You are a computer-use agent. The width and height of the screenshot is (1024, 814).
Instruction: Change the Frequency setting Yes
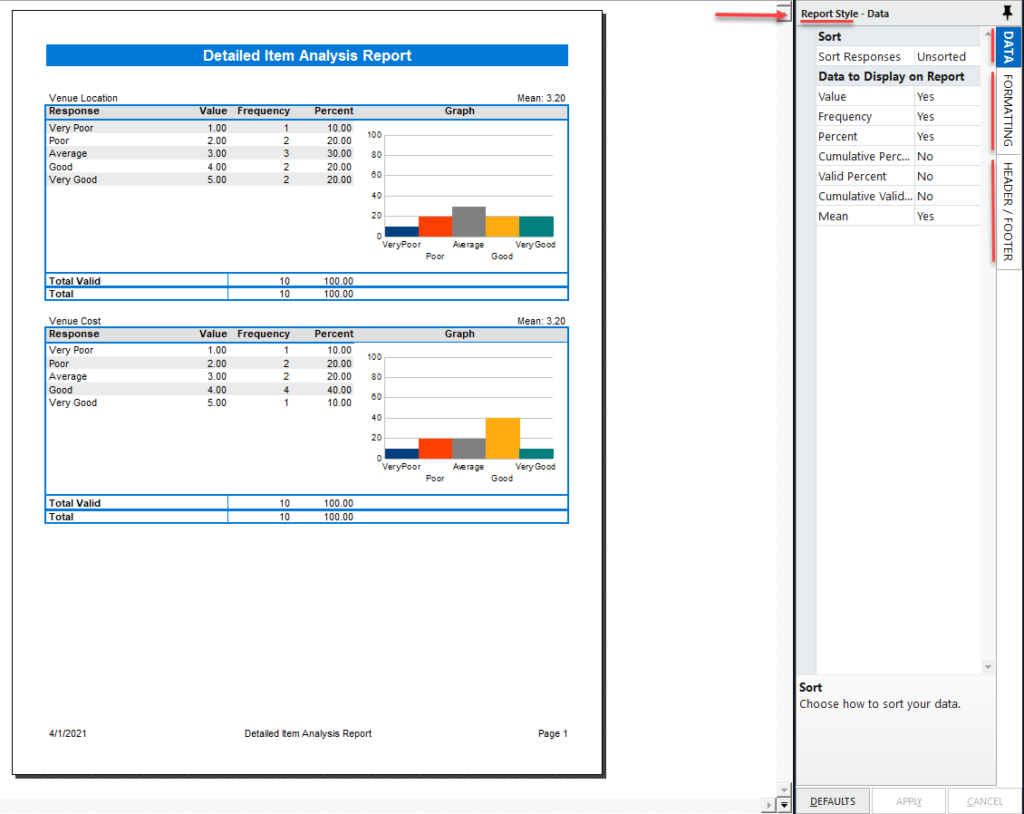(947, 116)
